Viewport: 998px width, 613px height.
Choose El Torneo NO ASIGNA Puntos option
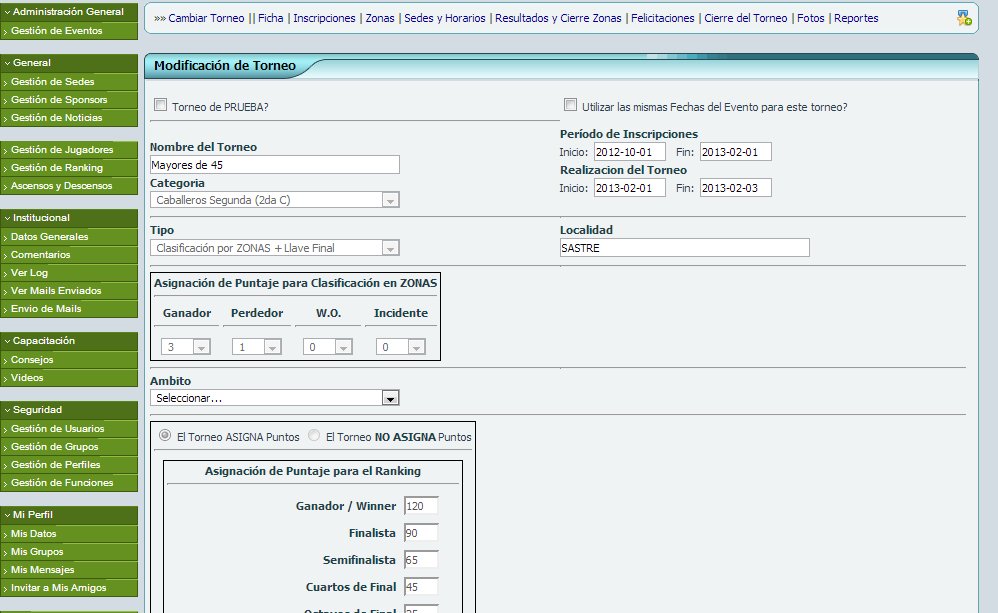(315, 436)
